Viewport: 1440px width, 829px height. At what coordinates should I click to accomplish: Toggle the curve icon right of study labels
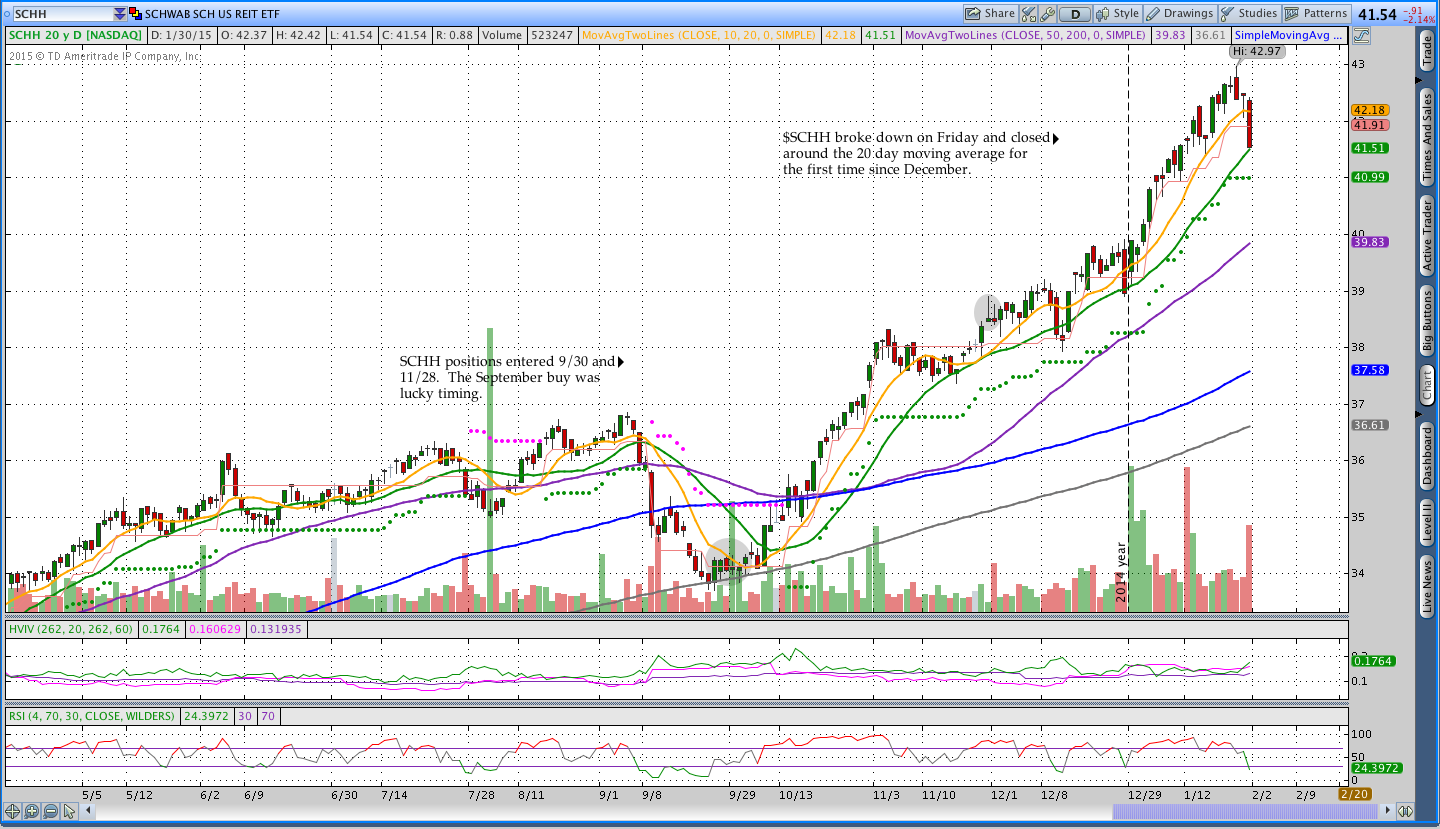click(1361, 35)
